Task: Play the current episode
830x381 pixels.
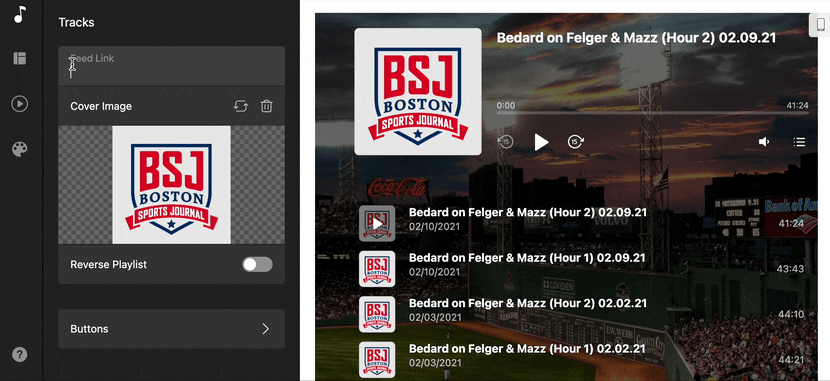Action: [540, 142]
